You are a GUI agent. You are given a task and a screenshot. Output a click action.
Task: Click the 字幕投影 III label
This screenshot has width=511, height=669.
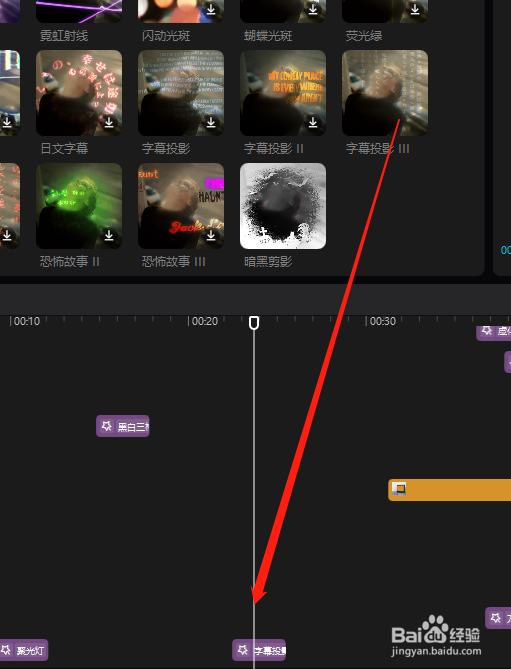click(377, 148)
